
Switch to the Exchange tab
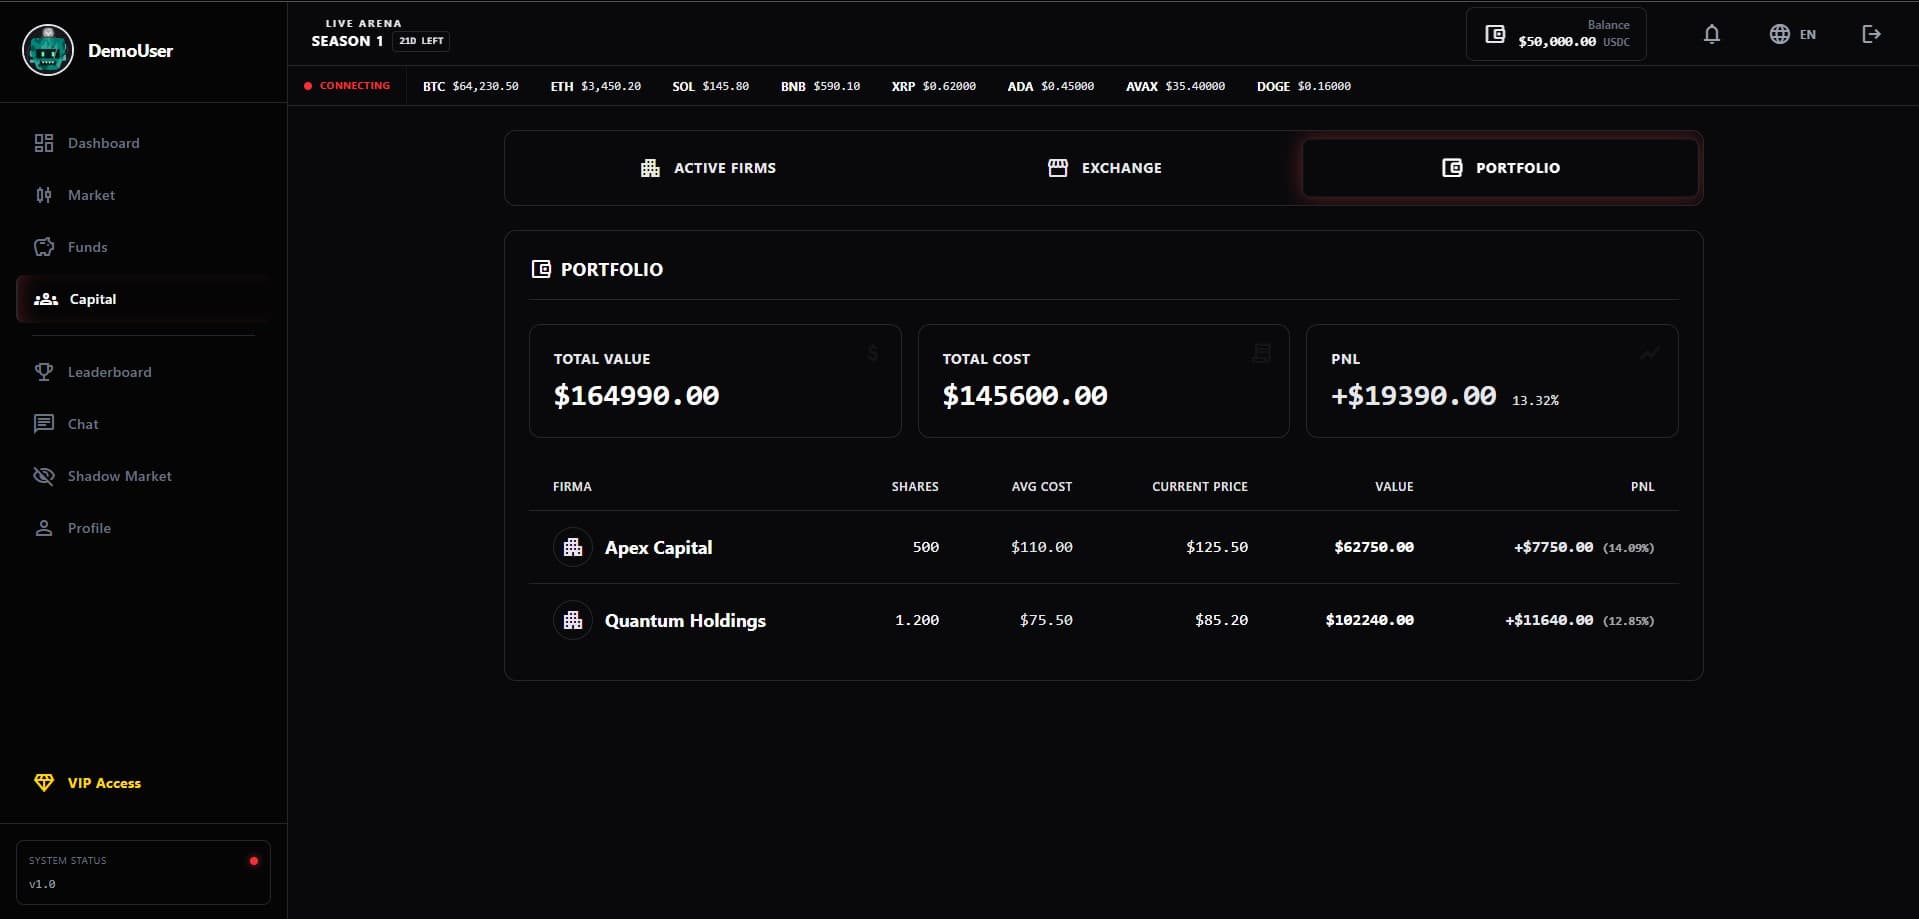pyautogui.click(x=1104, y=167)
